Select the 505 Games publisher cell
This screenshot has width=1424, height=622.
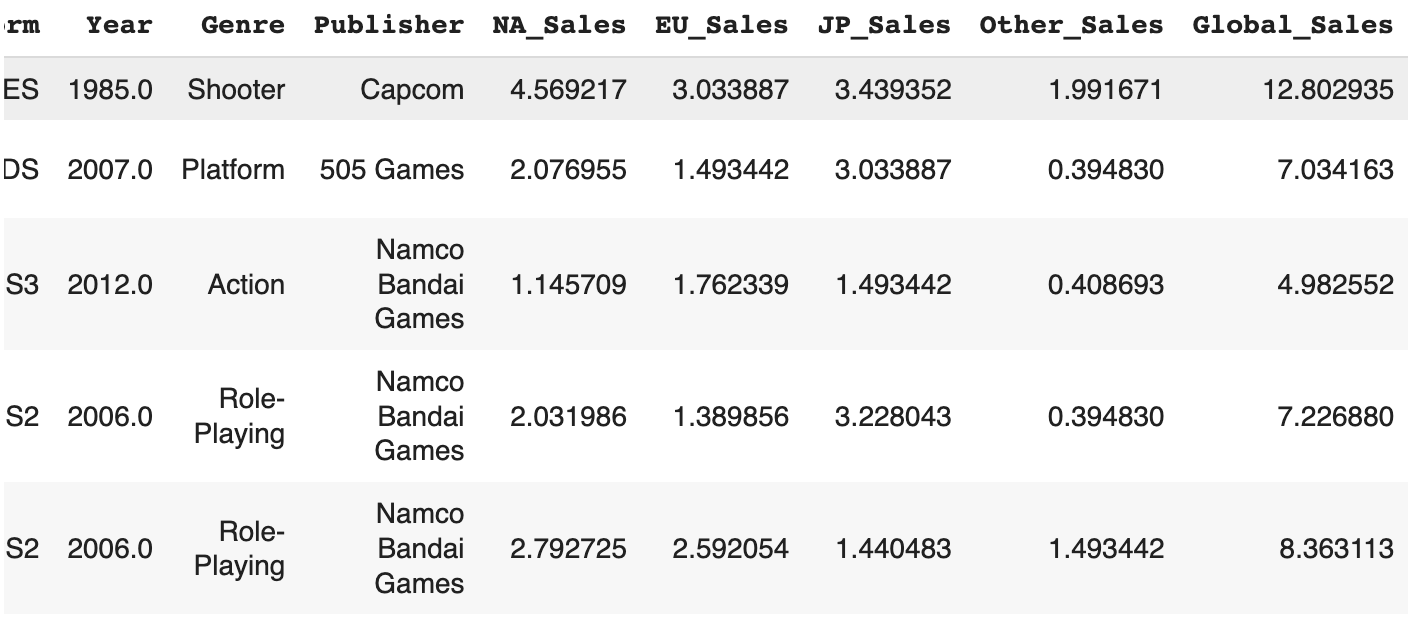coord(392,170)
